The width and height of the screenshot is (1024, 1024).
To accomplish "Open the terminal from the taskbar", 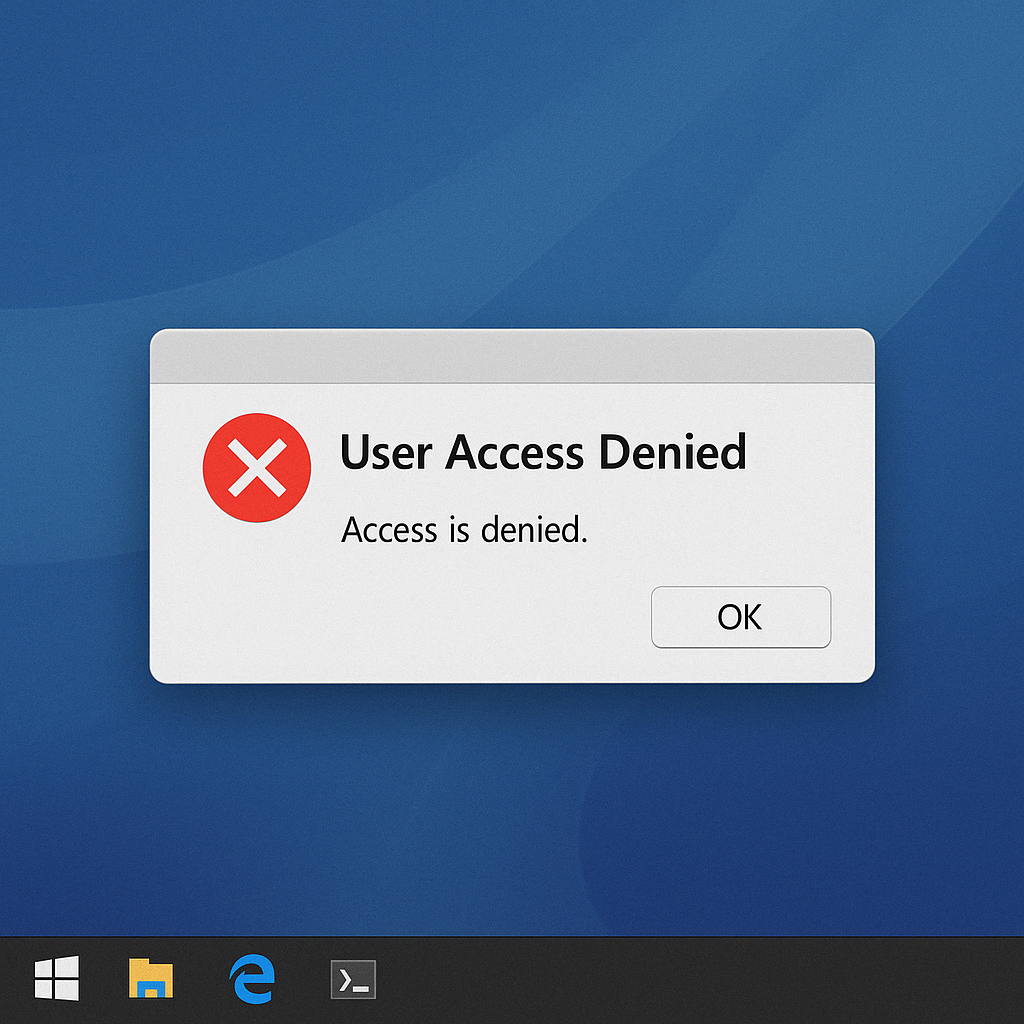I will coord(353,980).
